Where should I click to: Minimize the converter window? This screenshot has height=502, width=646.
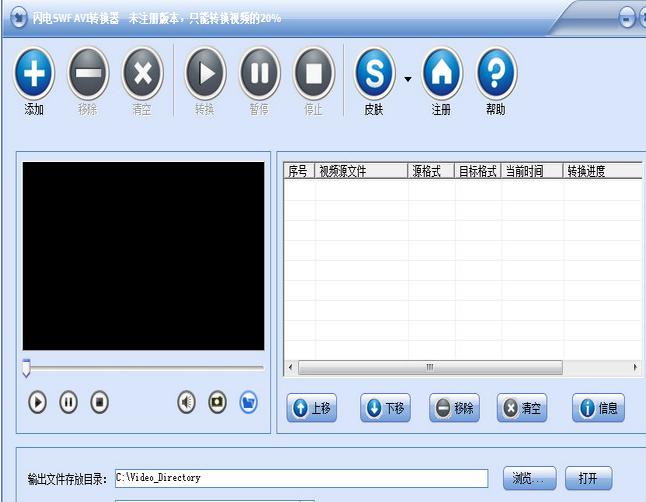point(627,19)
